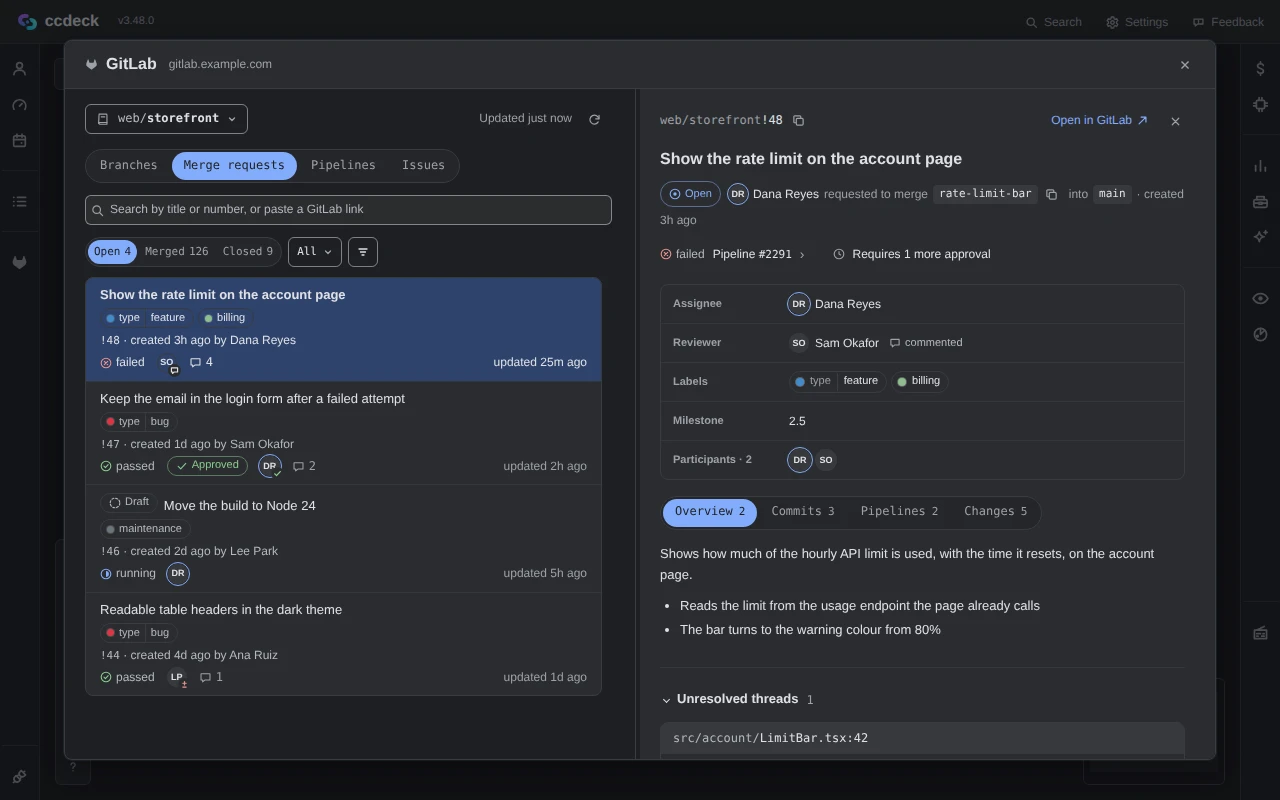This screenshot has width=1280, height=800.
Task: Open the Changes 5 tab
Action: [995, 512]
